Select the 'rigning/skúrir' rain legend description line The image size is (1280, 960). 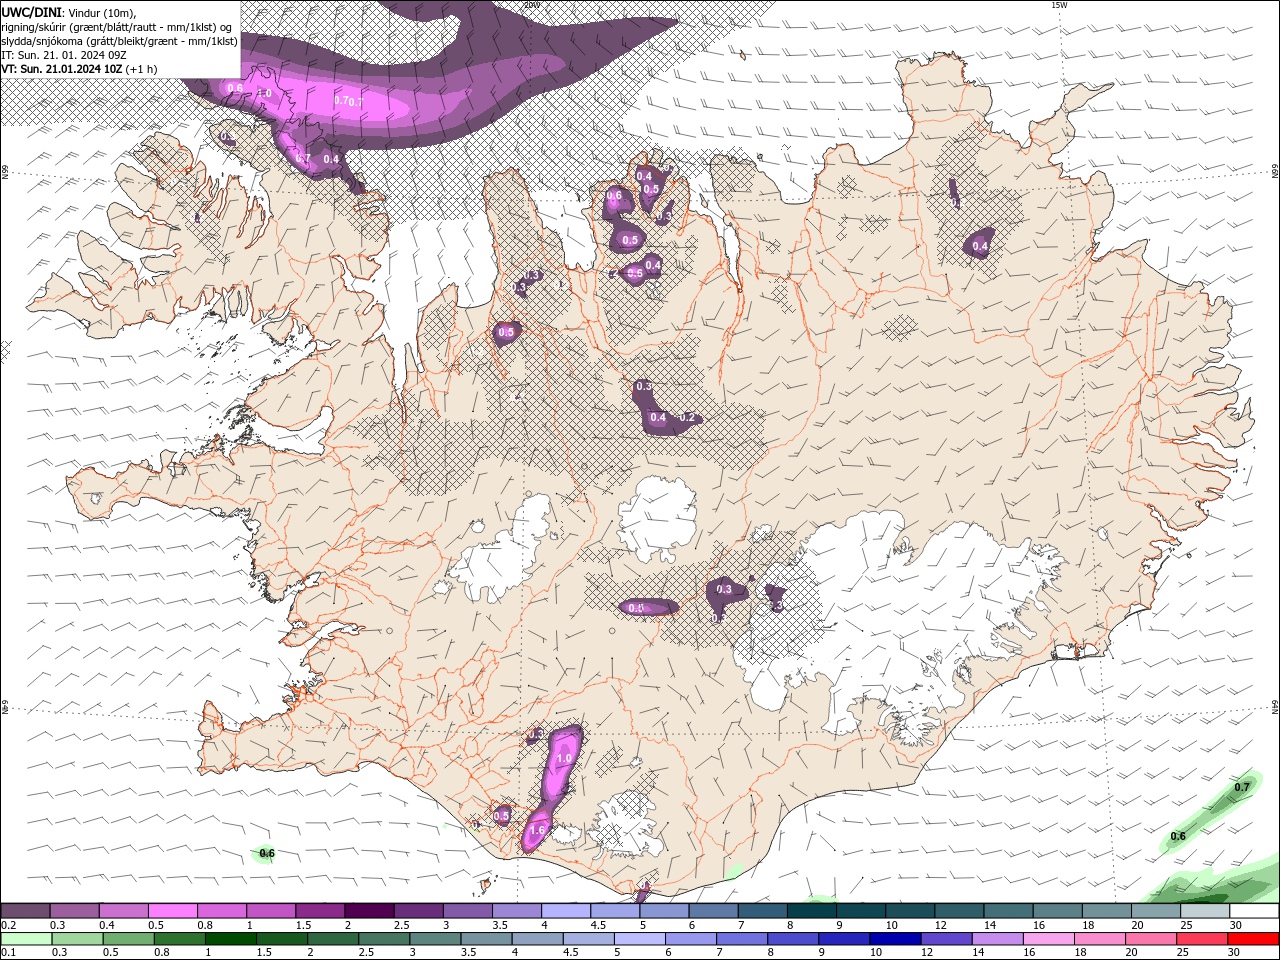118,26
